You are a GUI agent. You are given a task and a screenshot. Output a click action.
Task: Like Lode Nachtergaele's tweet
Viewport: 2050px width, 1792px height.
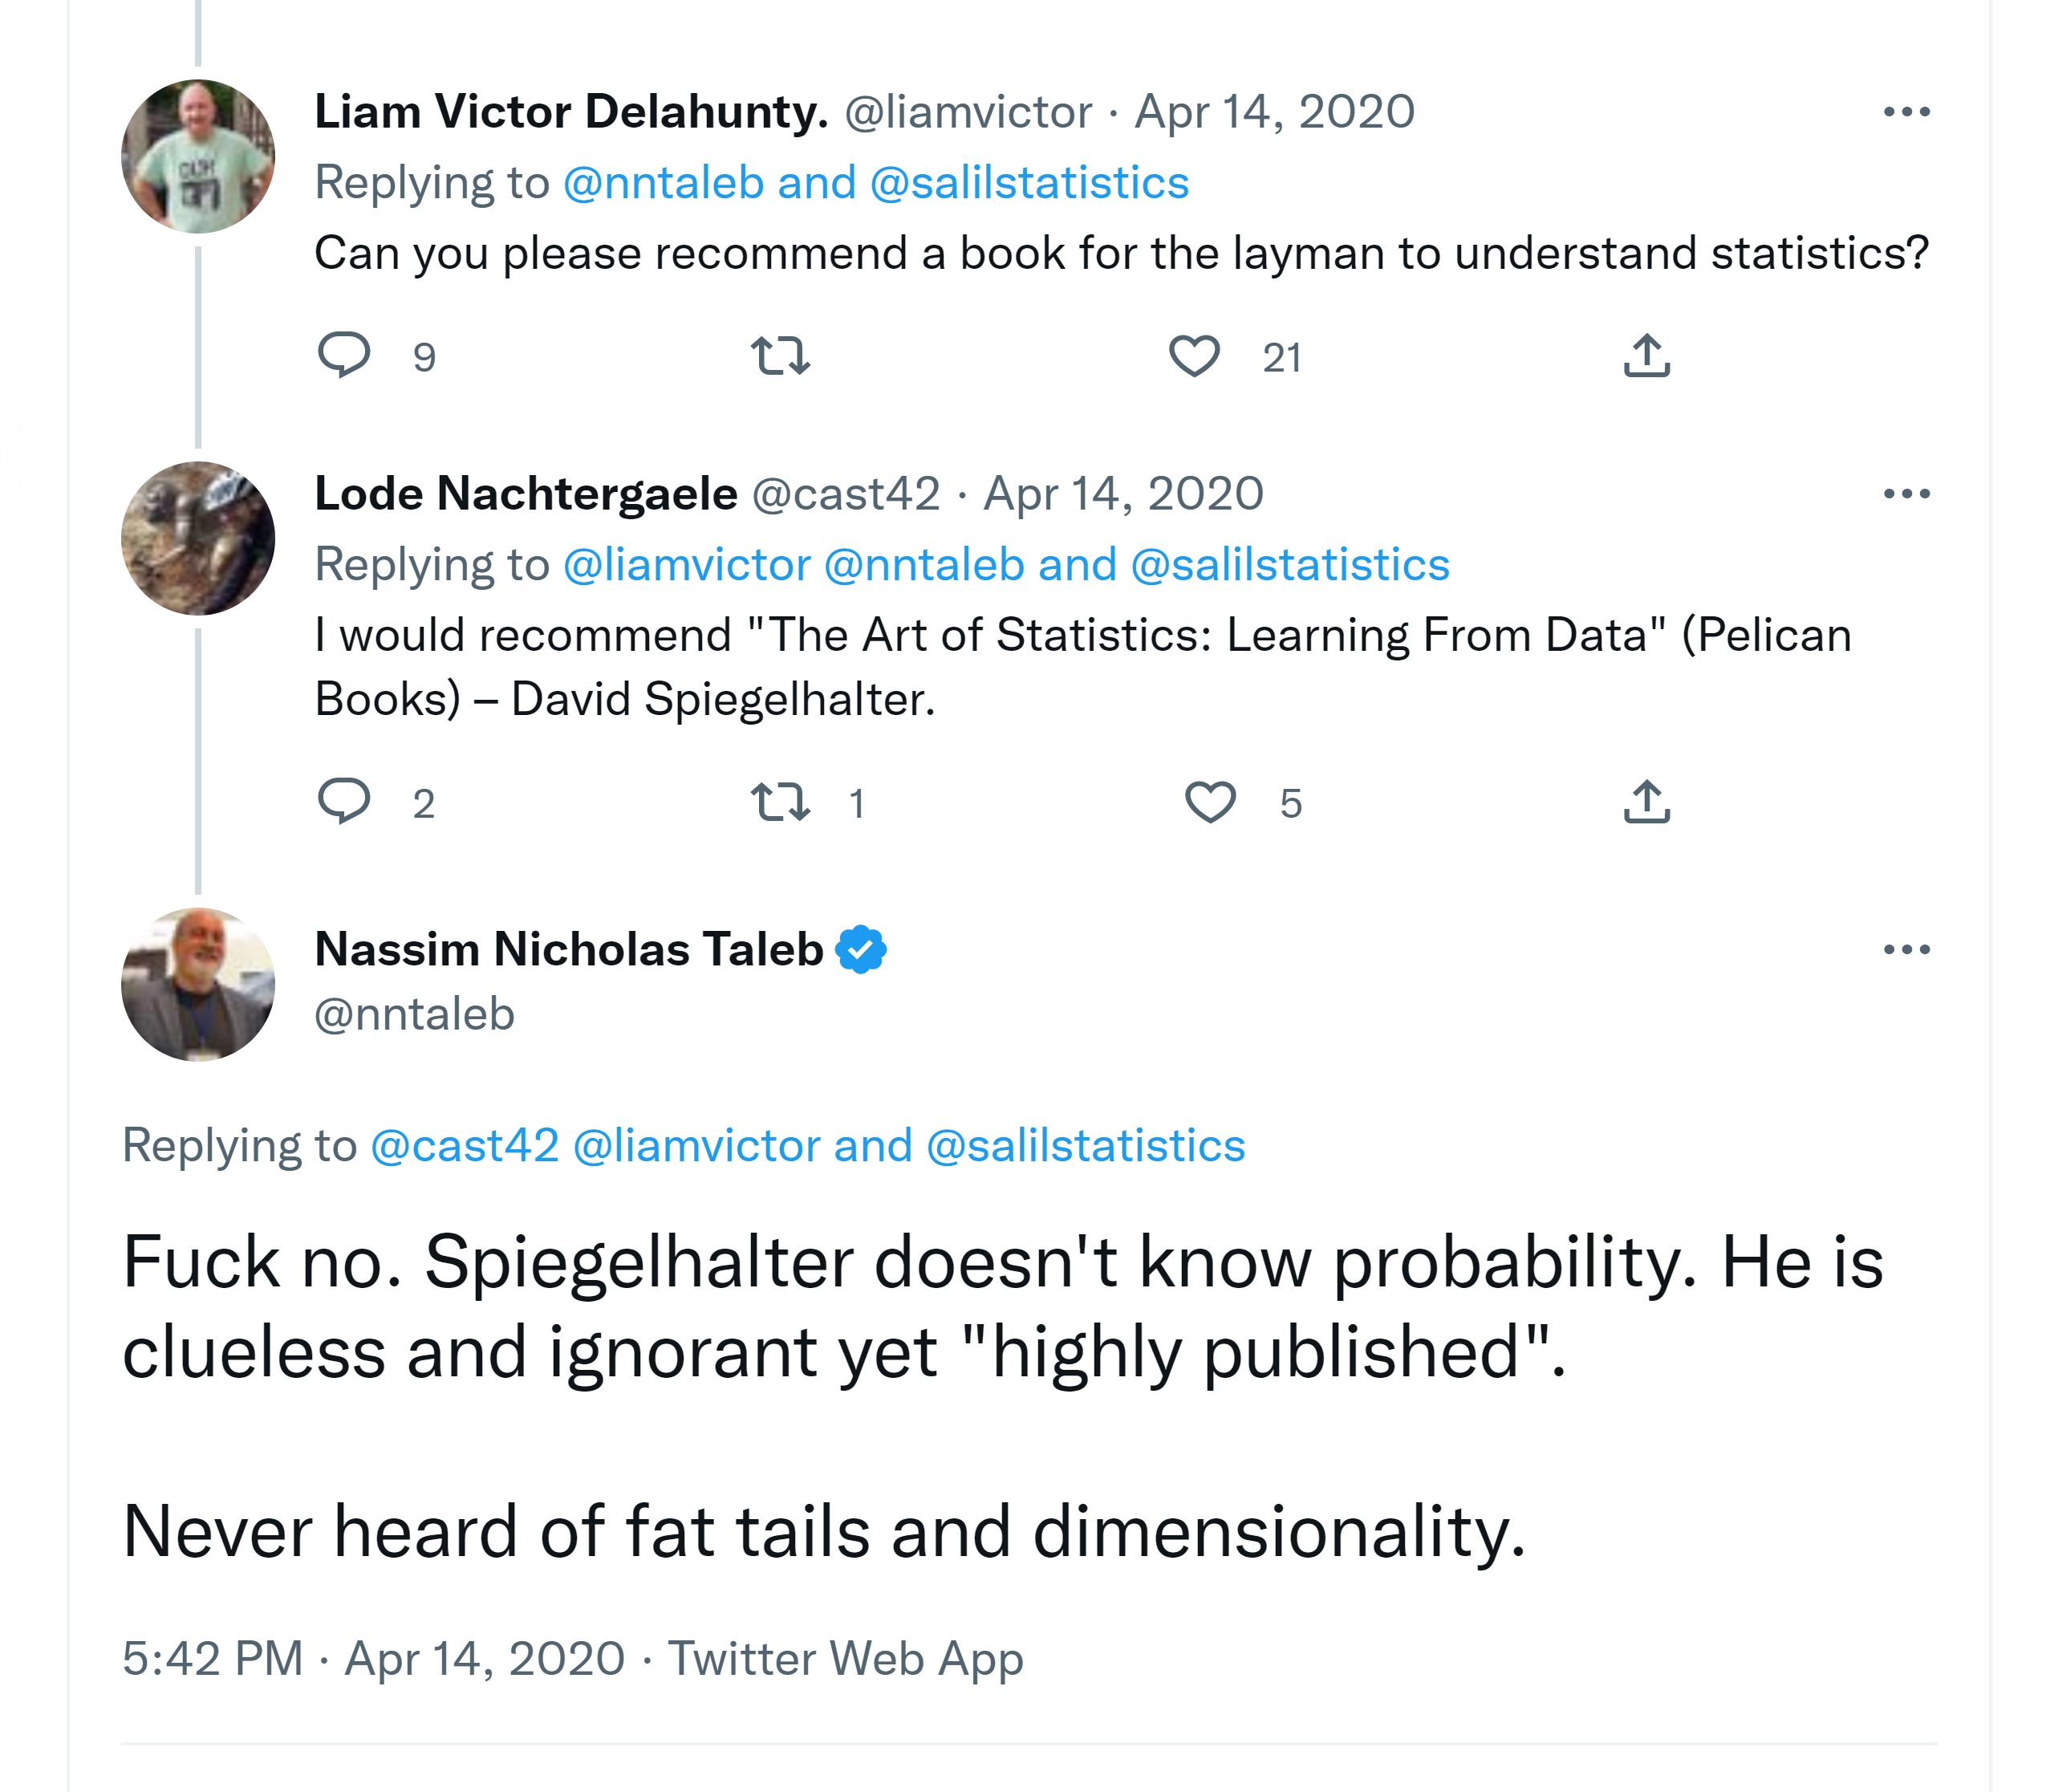tap(1210, 801)
